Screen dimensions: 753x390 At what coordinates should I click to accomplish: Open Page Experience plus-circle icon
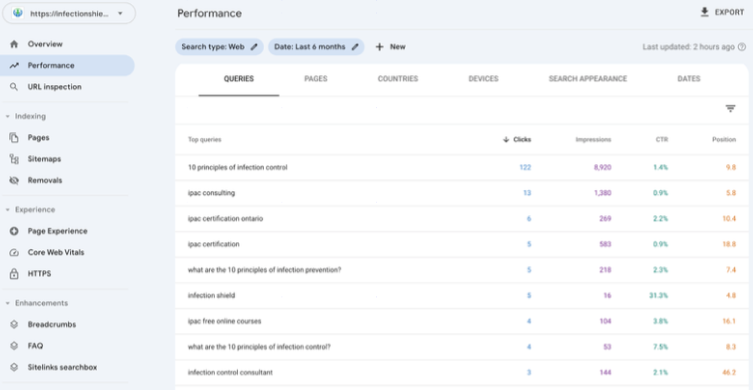[14, 231]
